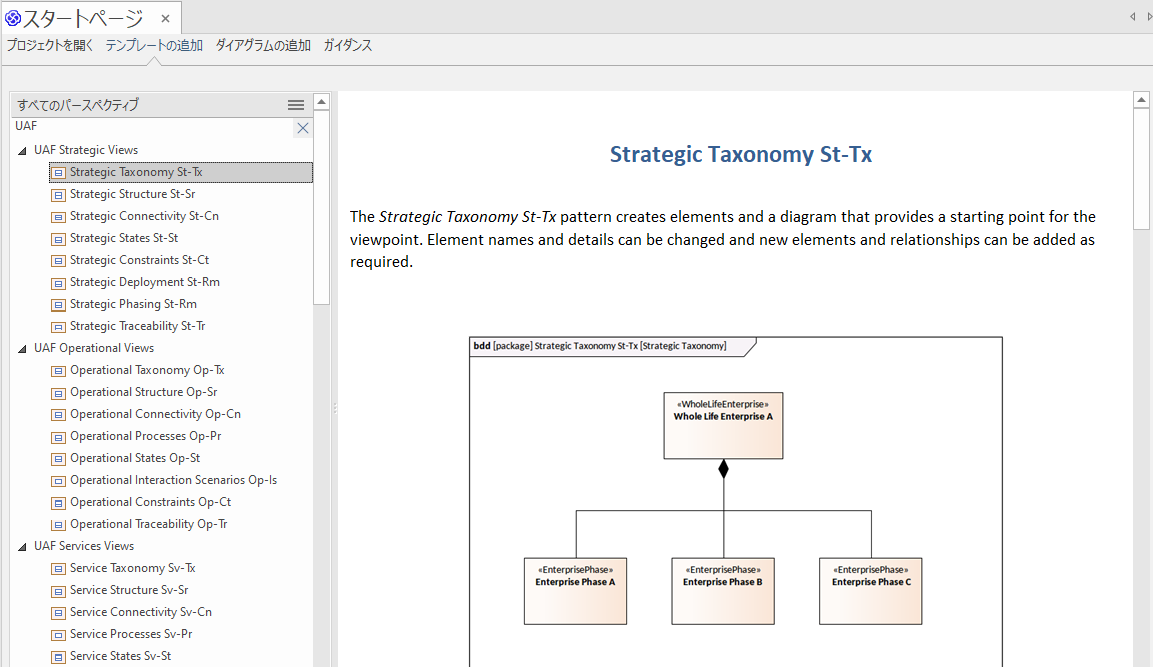Click the Service Structure Sv-Sr pattern icon

[58, 591]
